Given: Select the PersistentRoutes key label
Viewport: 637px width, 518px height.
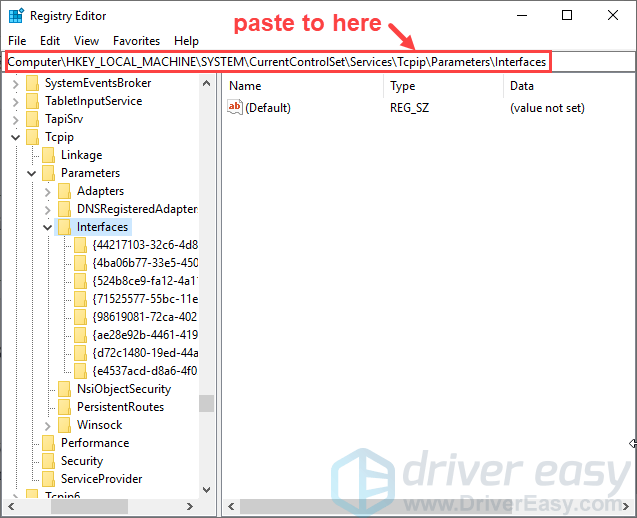Looking at the screenshot, I should pyautogui.click(x=121, y=407).
